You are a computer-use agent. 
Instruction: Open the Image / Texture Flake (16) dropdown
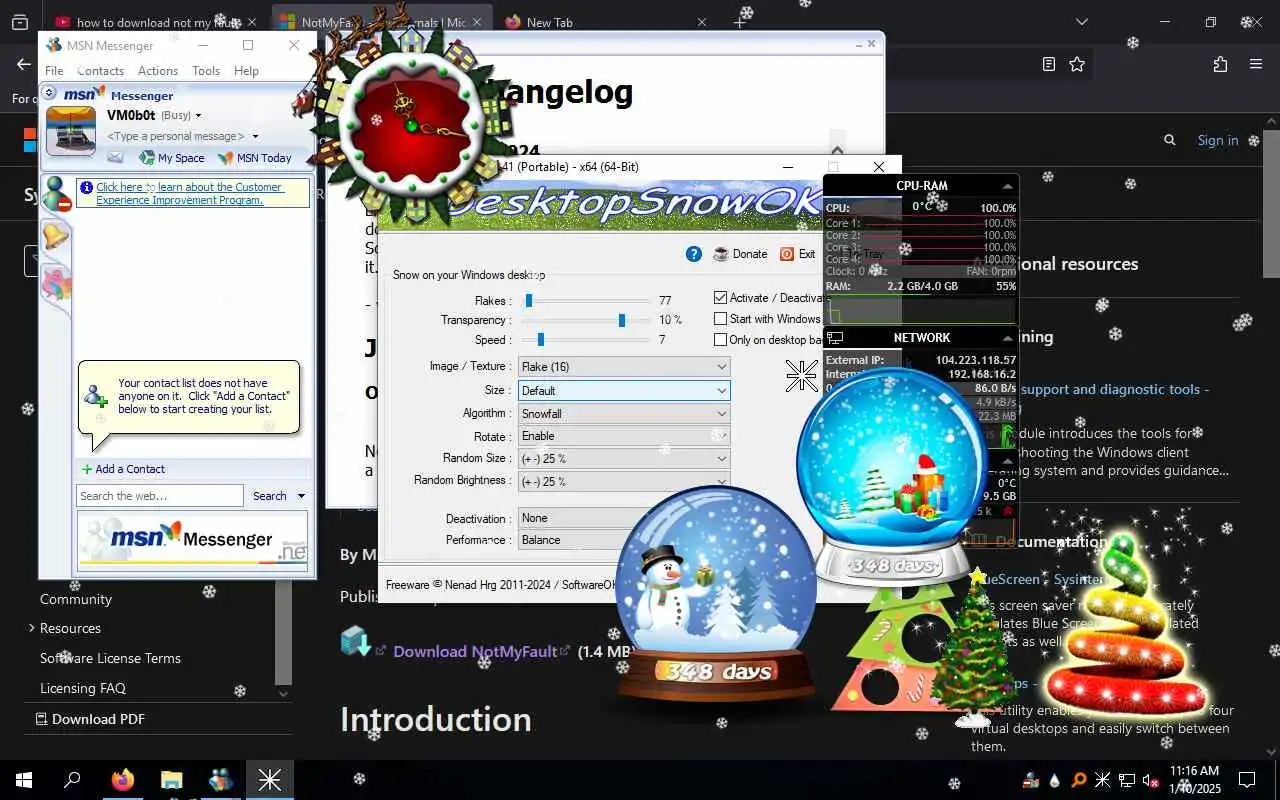coord(624,367)
